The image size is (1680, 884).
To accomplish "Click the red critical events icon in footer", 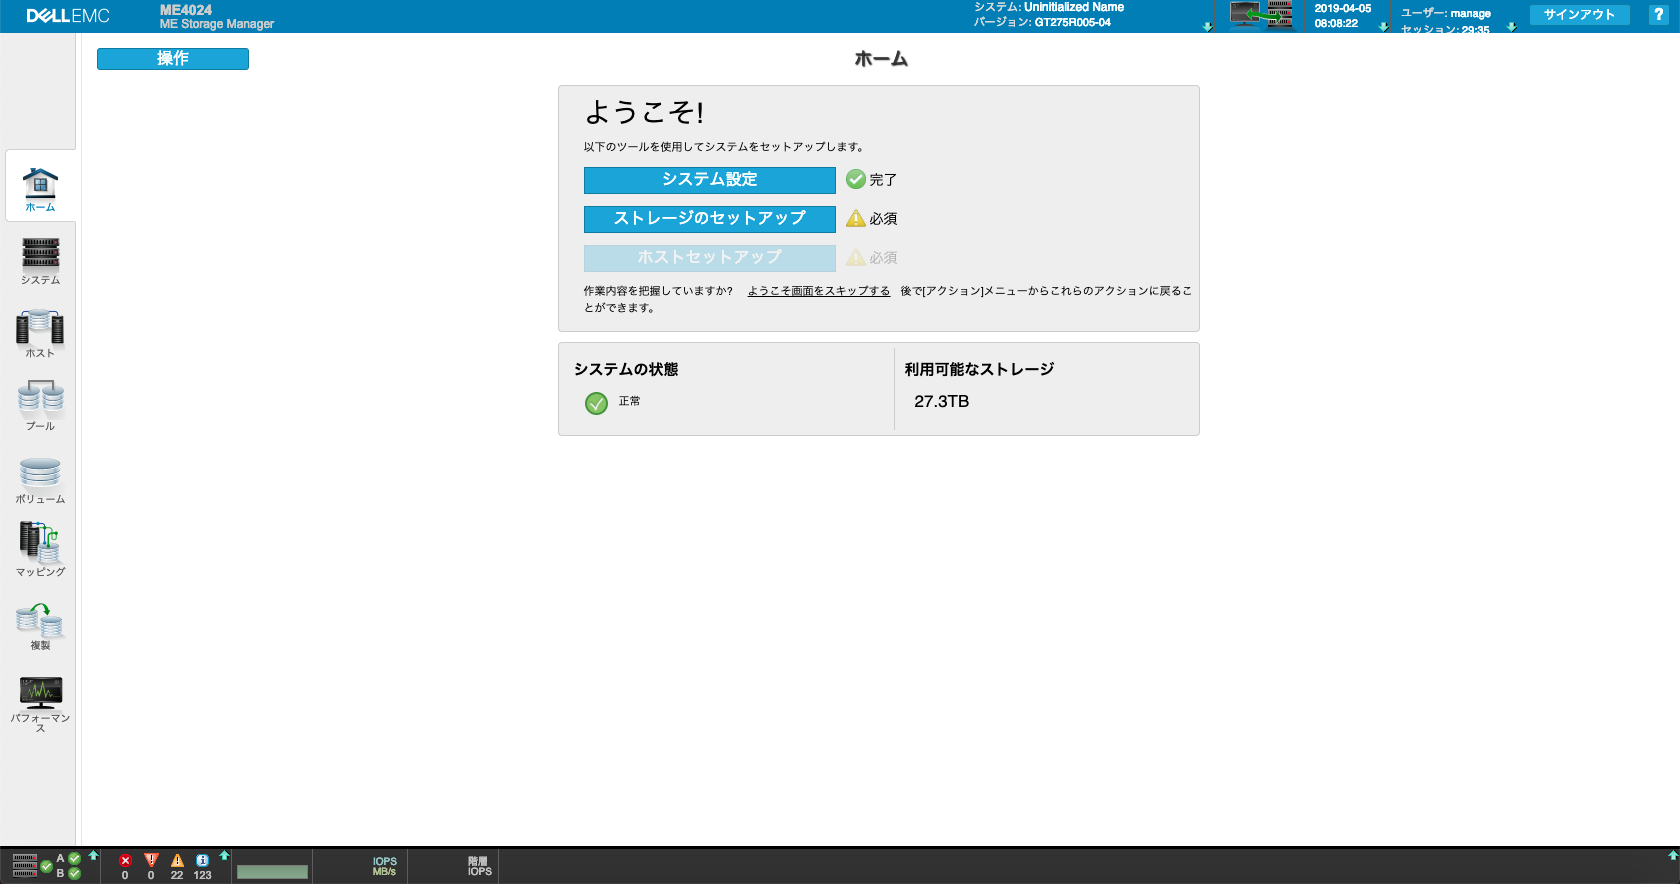I will coord(125,860).
